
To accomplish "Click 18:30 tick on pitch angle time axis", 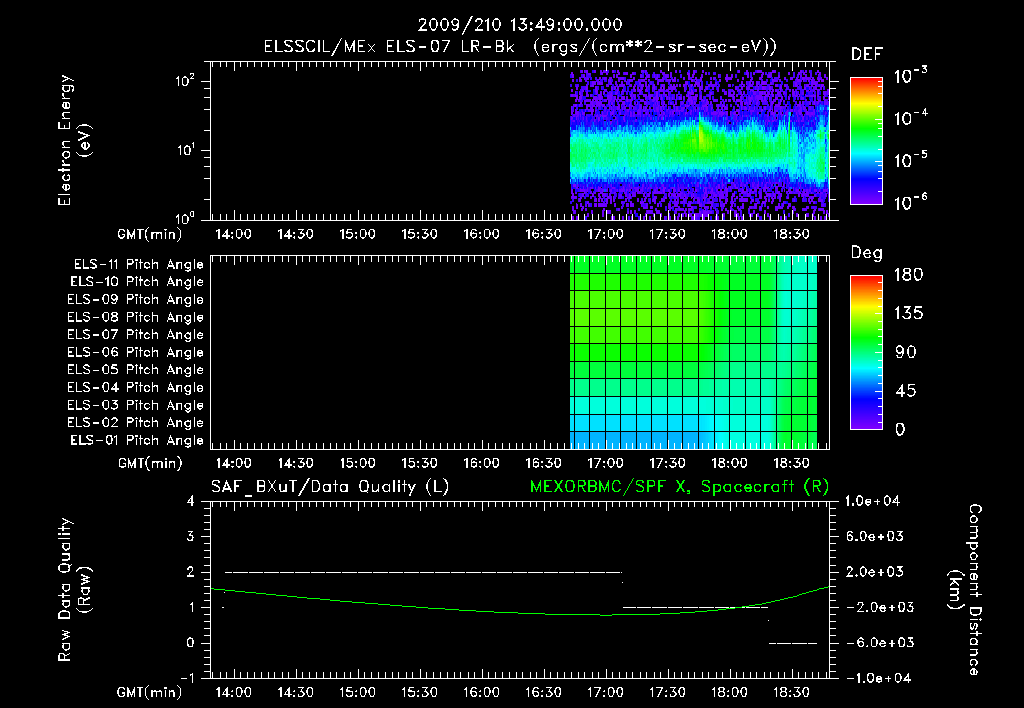I will point(792,463).
